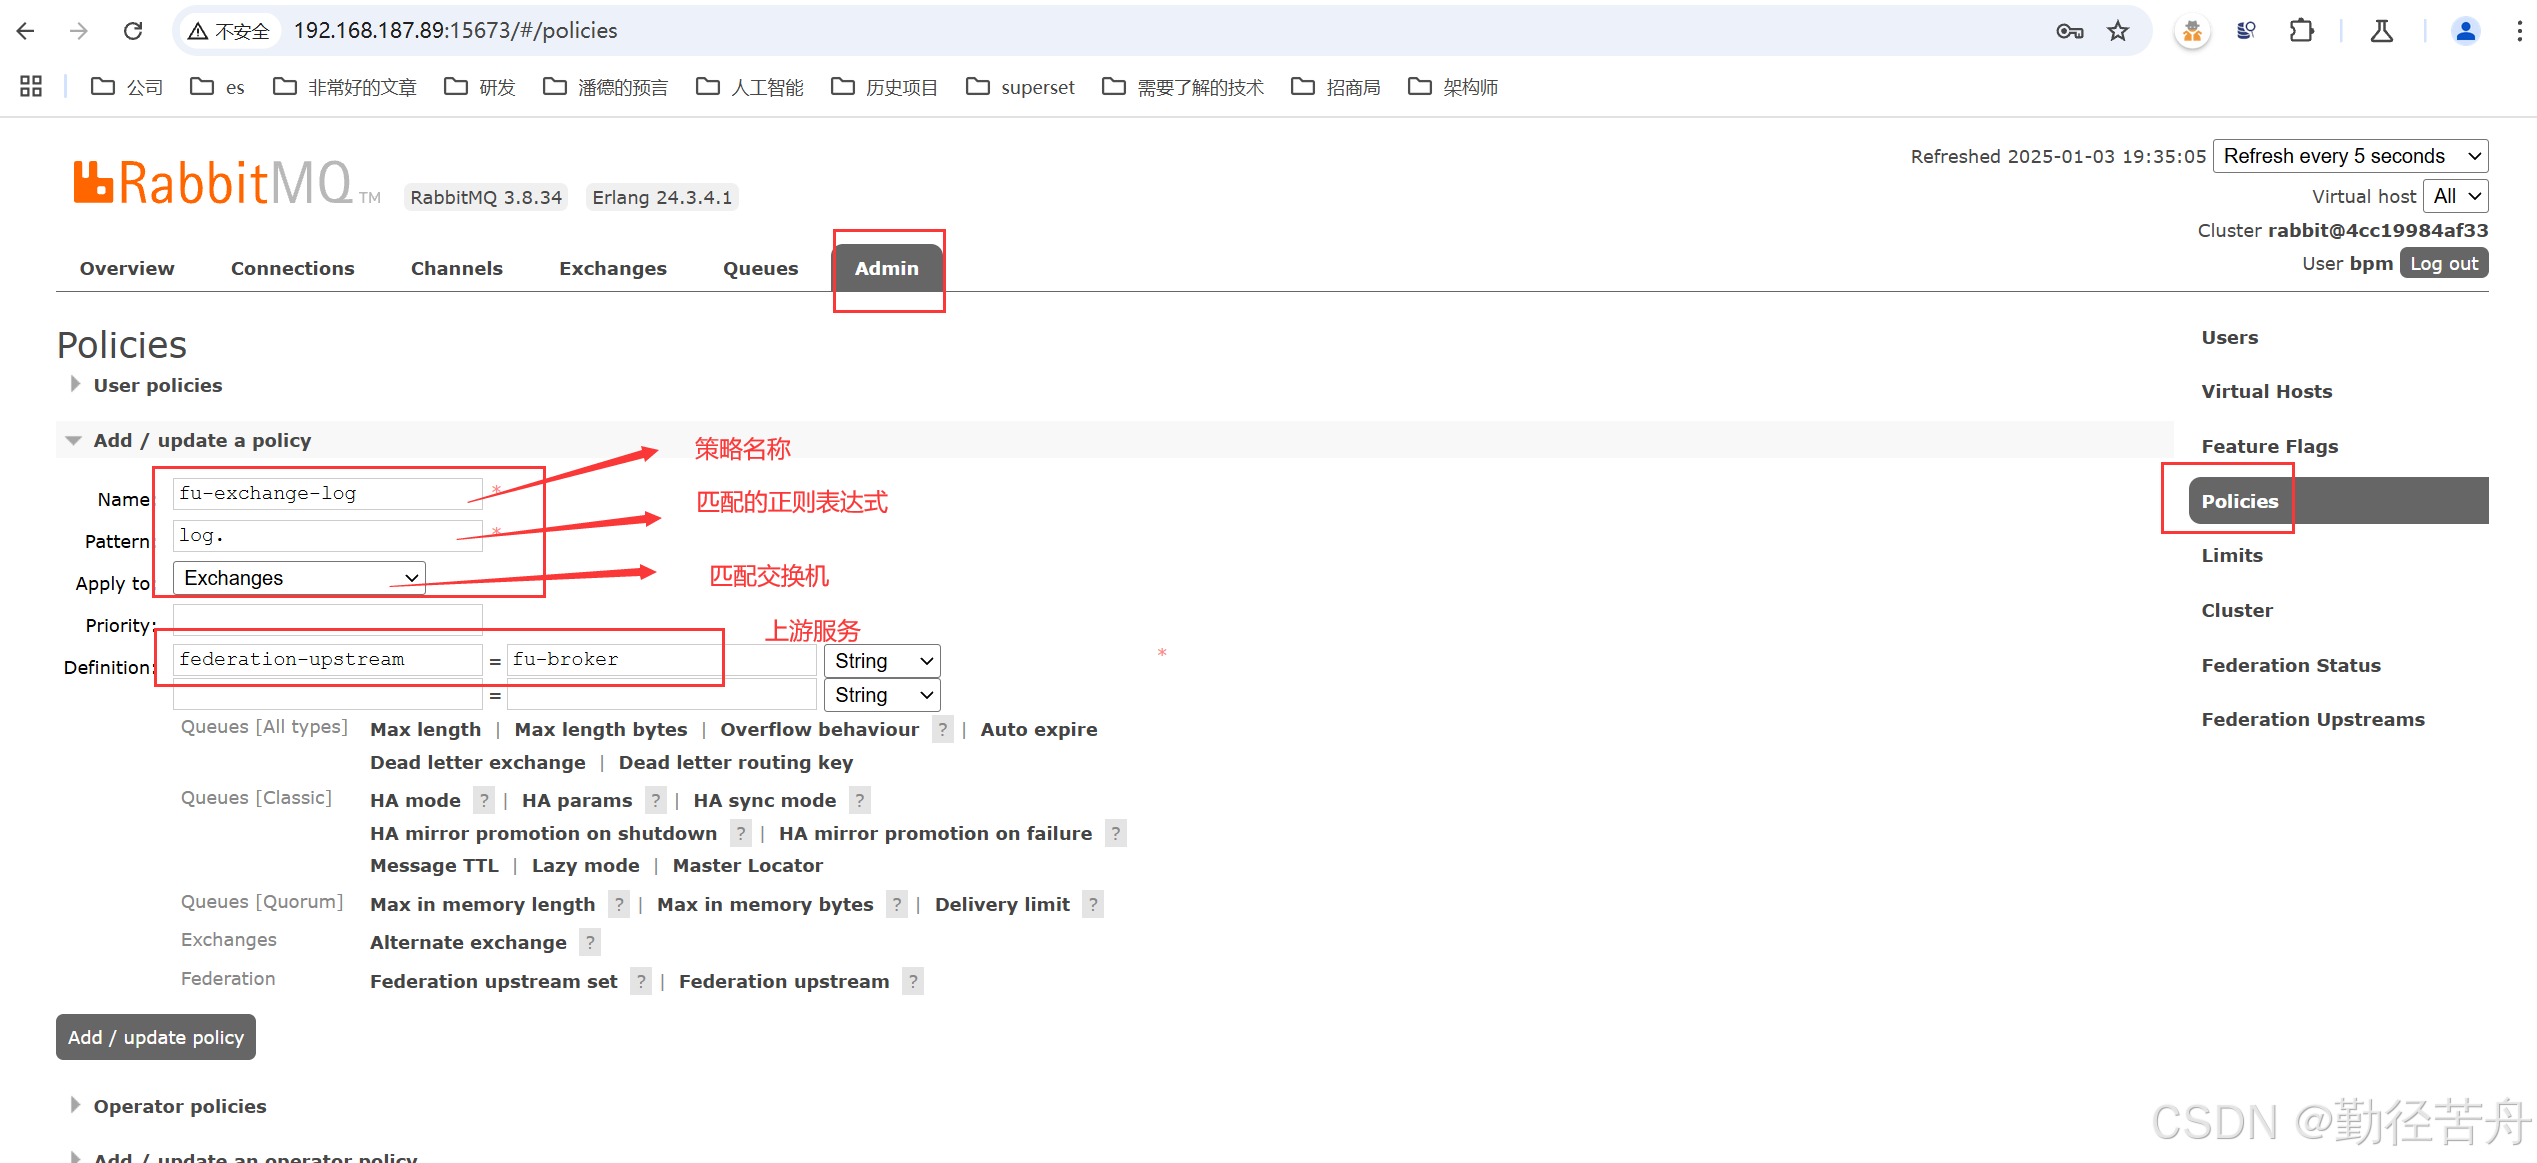This screenshot has height=1163, width=2537.
Task: Open the Max in memory length help icon
Action: pyautogui.click(x=618, y=904)
